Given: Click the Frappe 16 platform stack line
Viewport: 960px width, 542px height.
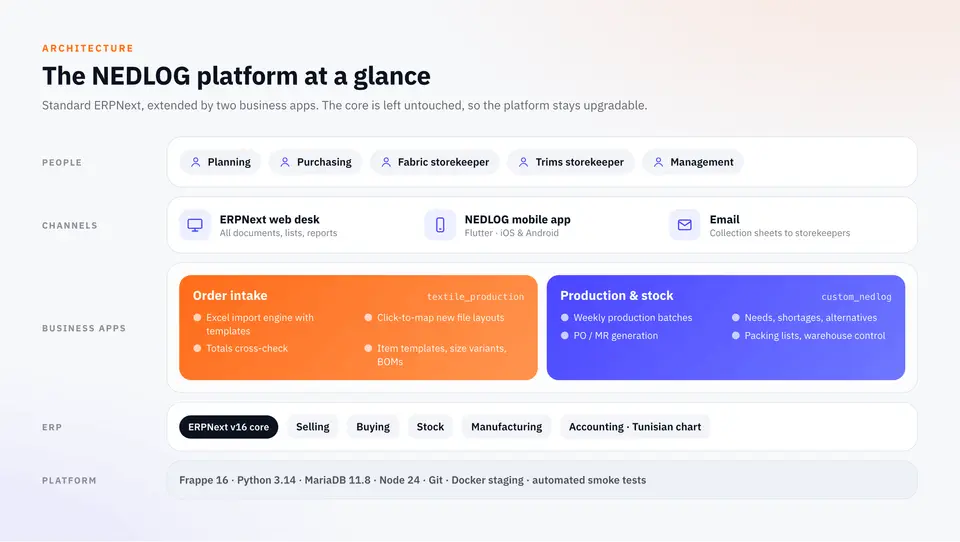Looking at the screenshot, I should (x=413, y=480).
